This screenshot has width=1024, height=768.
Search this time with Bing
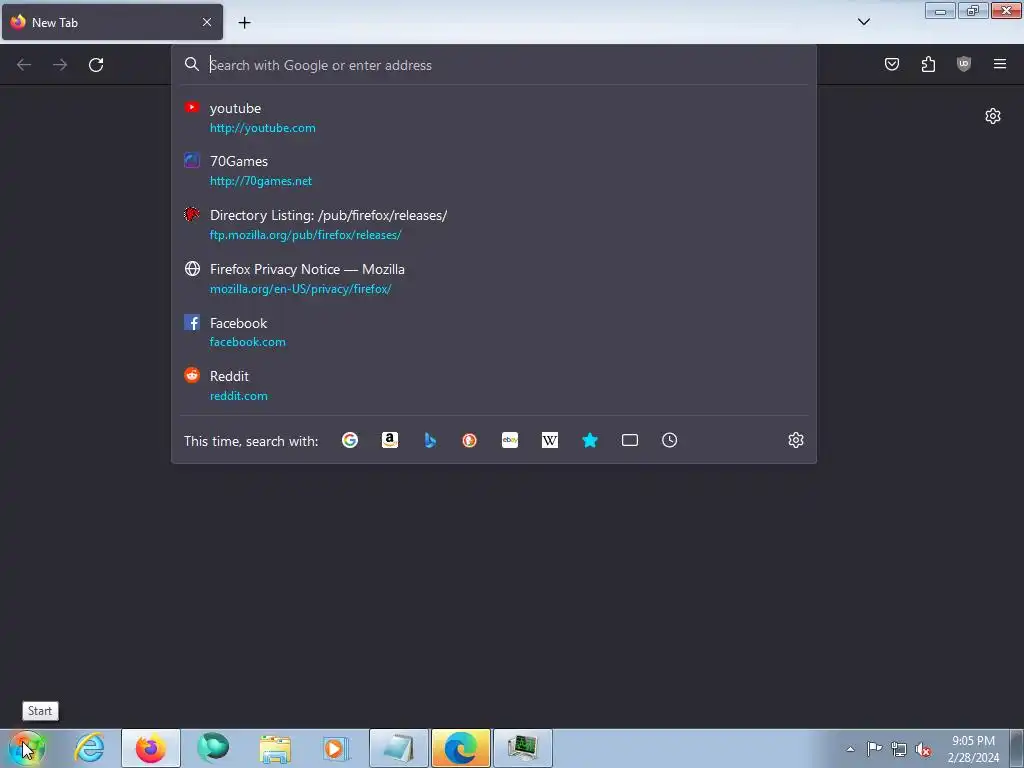pos(430,440)
